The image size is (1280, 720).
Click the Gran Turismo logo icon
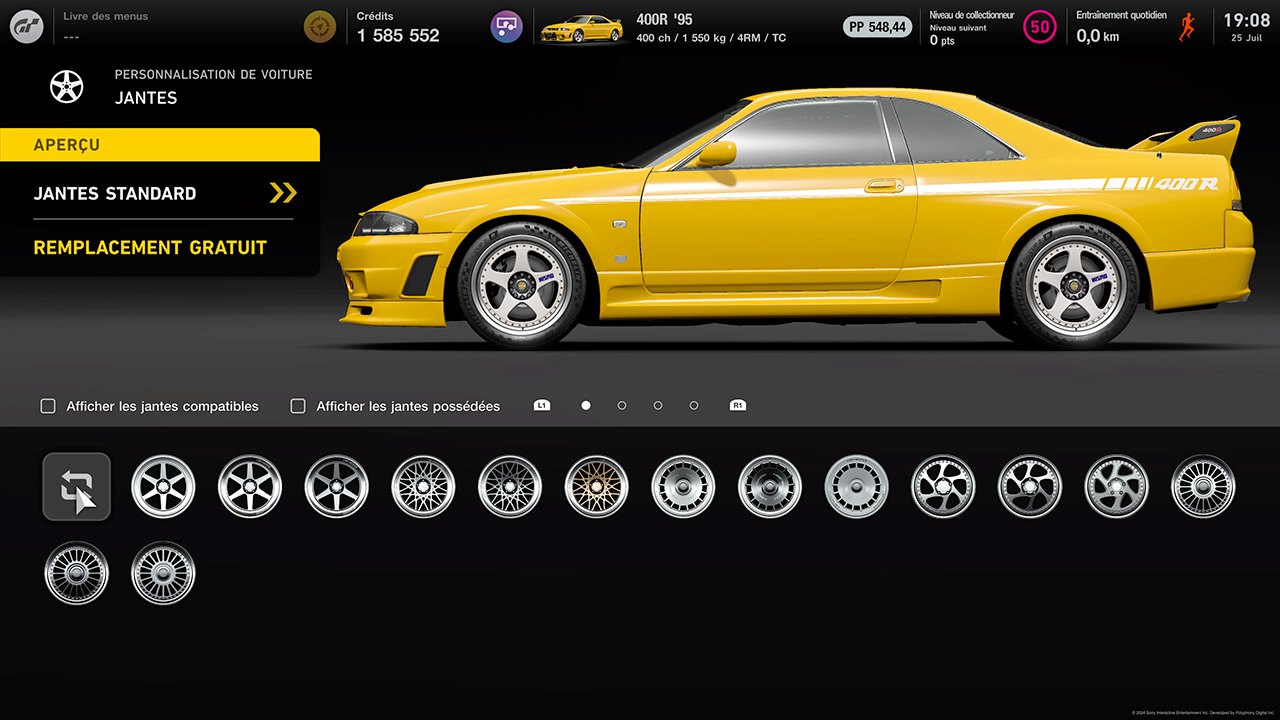click(27, 27)
